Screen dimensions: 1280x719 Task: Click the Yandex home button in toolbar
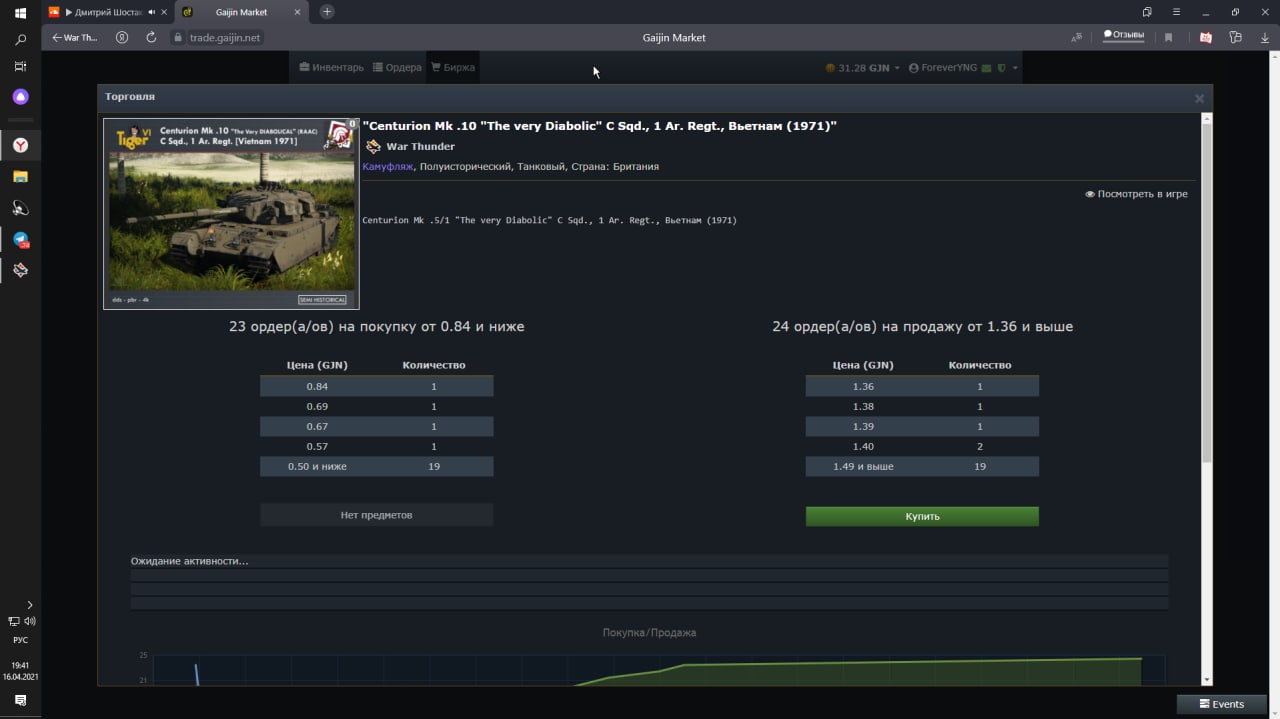coord(122,37)
